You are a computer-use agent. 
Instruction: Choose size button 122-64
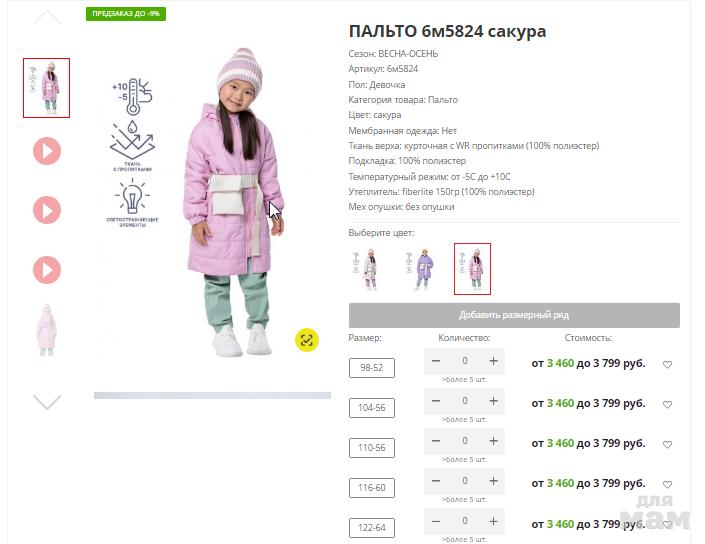click(x=372, y=528)
